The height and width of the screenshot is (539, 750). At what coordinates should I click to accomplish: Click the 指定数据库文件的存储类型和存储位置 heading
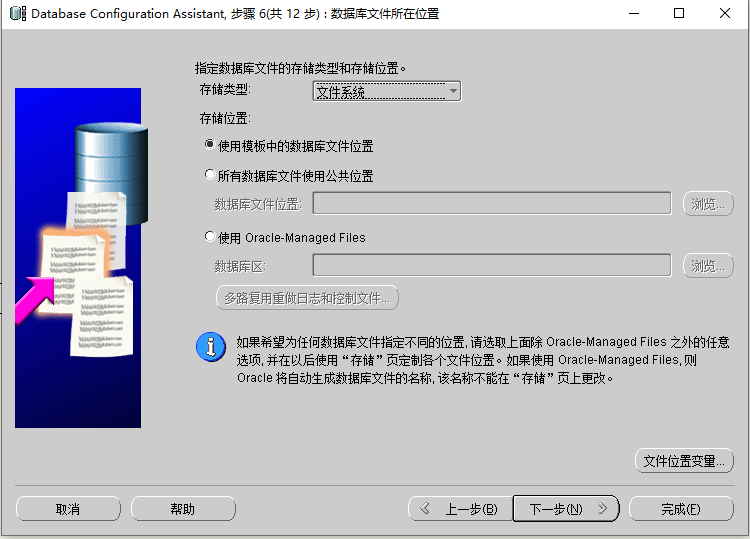pos(300,68)
